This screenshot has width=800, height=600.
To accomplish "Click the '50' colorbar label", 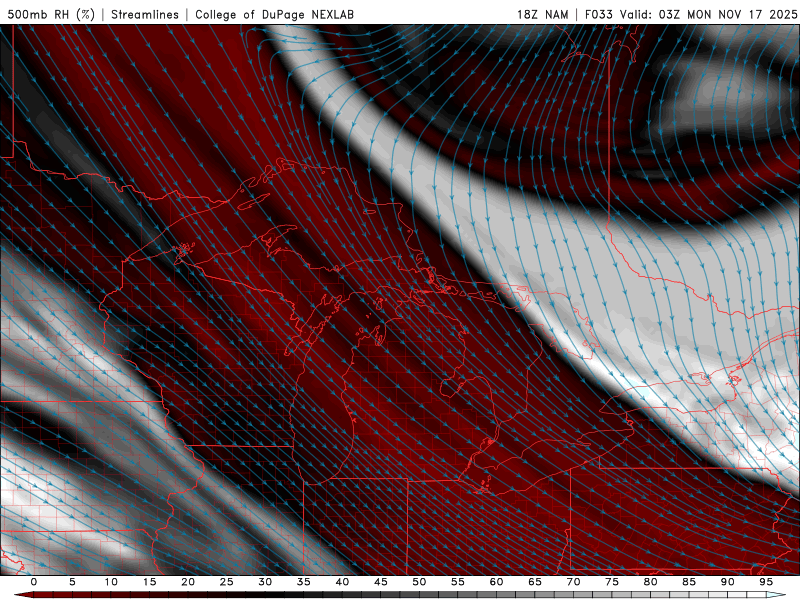I will 419,582.
